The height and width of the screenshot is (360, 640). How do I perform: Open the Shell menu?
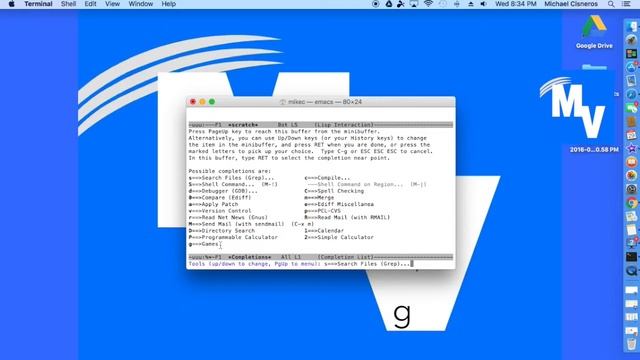(x=68, y=4)
